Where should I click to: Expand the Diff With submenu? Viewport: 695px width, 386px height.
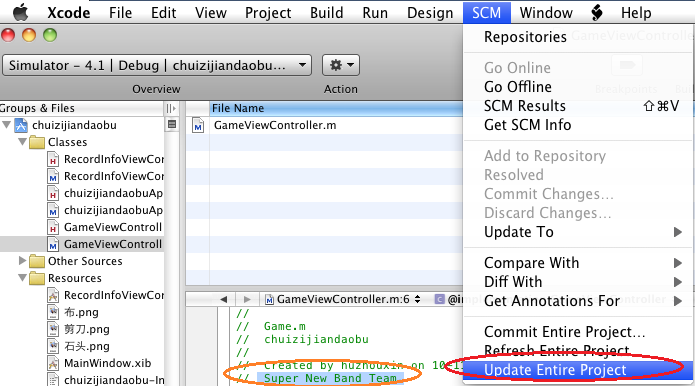pos(578,282)
